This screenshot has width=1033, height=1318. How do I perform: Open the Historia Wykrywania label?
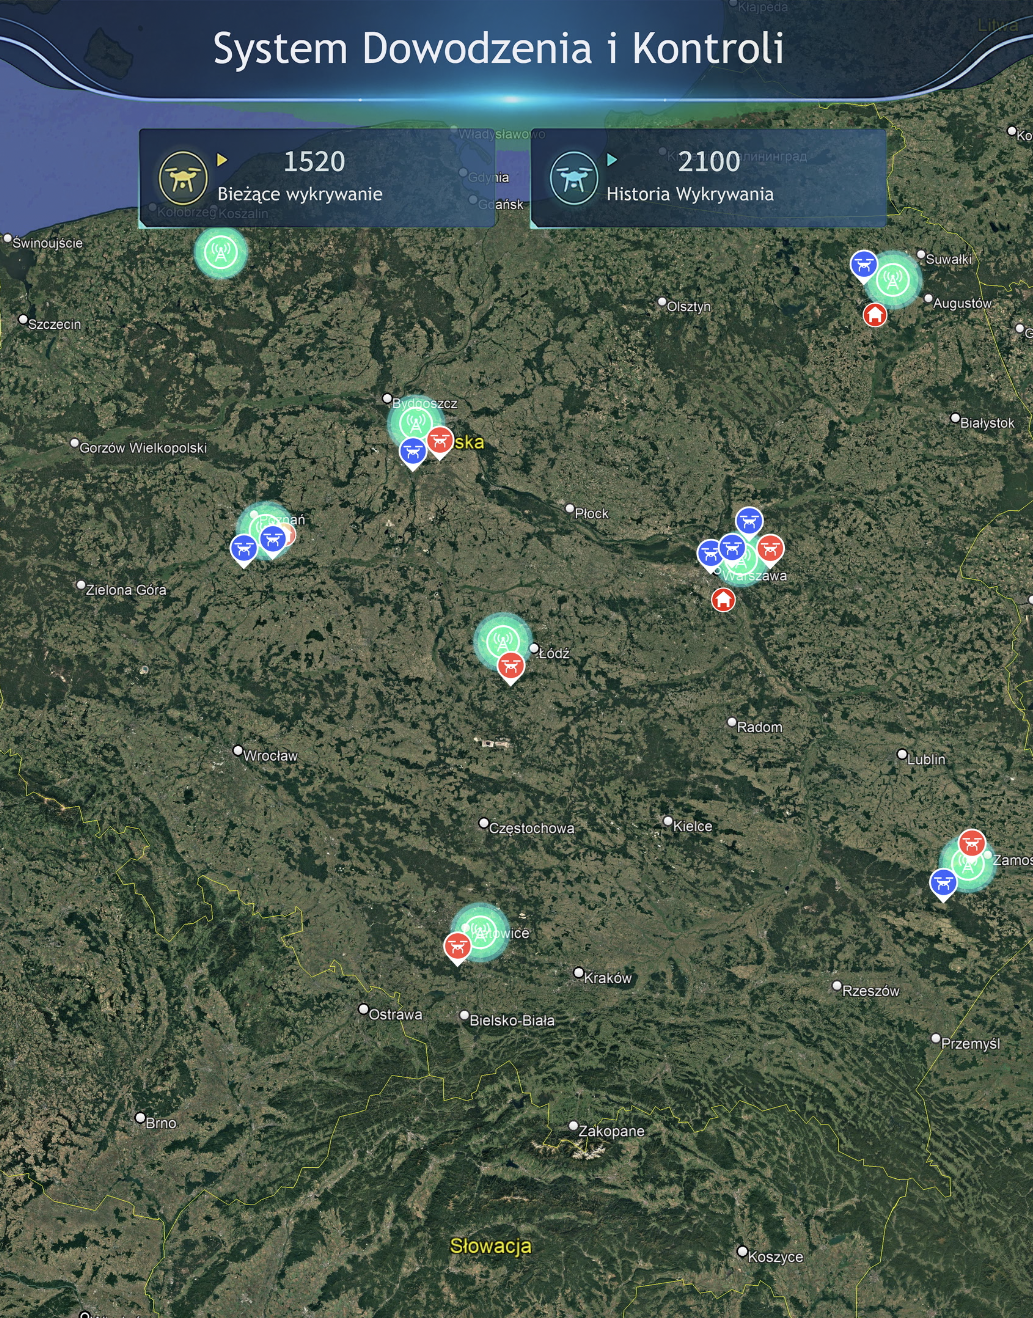690,194
